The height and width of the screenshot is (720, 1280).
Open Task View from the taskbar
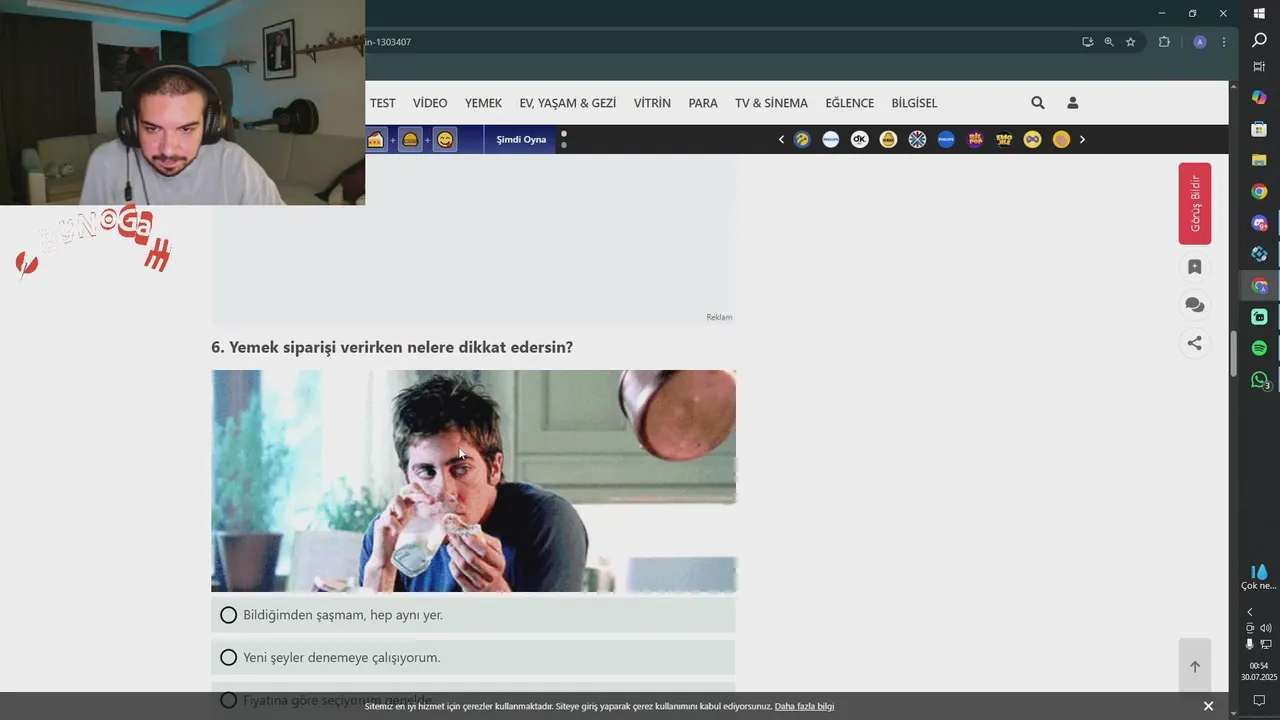pos(1259,66)
